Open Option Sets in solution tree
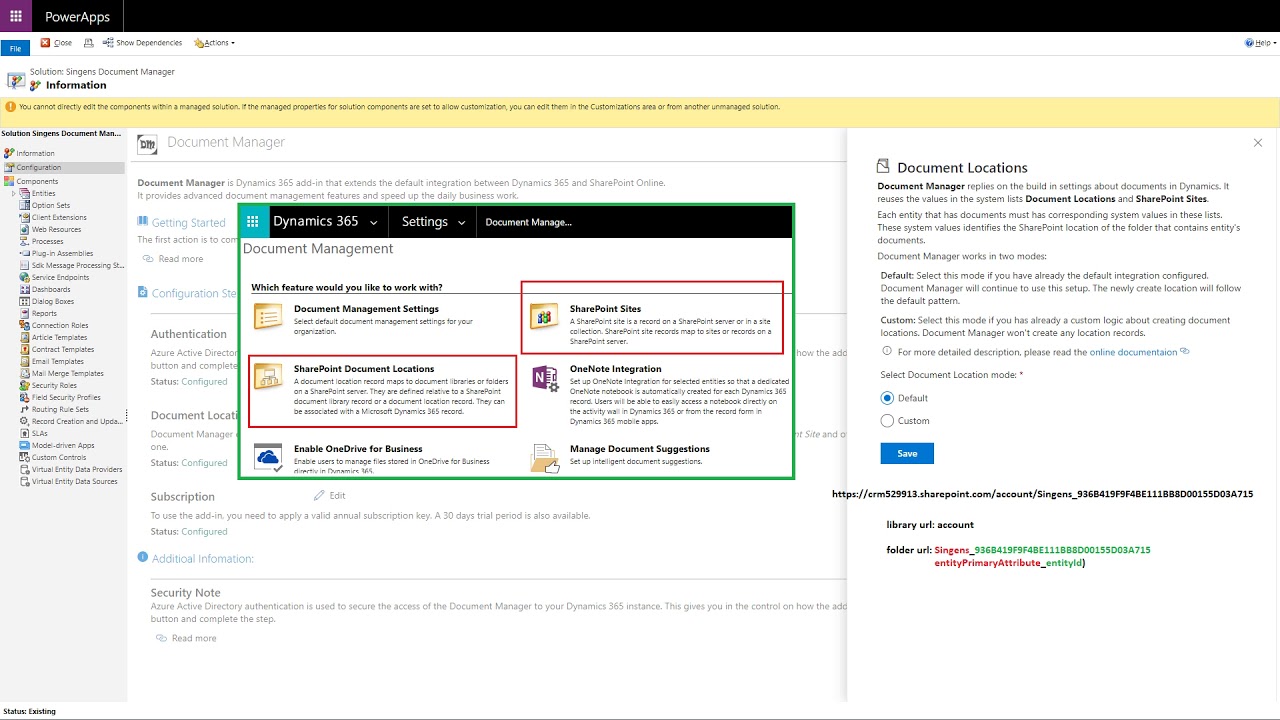 click(x=51, y=205)
